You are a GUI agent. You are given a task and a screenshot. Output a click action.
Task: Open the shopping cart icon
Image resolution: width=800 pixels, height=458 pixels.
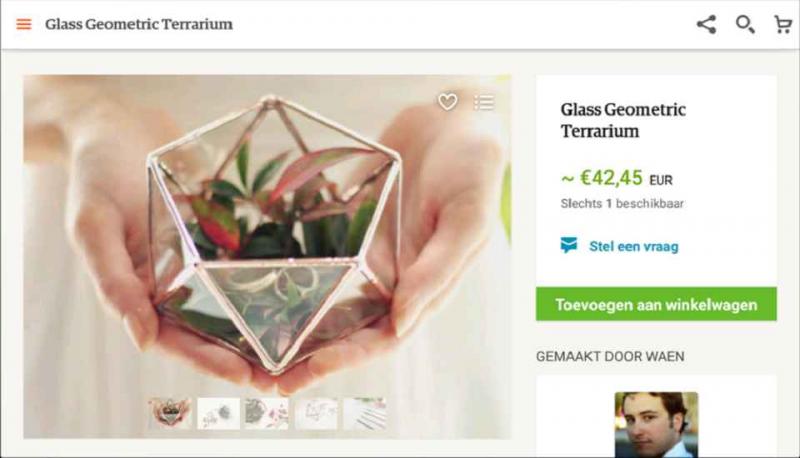[783, 24]
